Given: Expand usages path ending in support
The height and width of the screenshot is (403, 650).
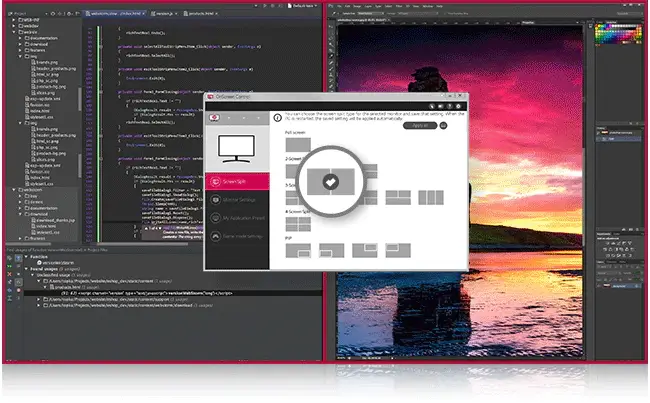Looking at the screenshot, I should tap(39, 299).
